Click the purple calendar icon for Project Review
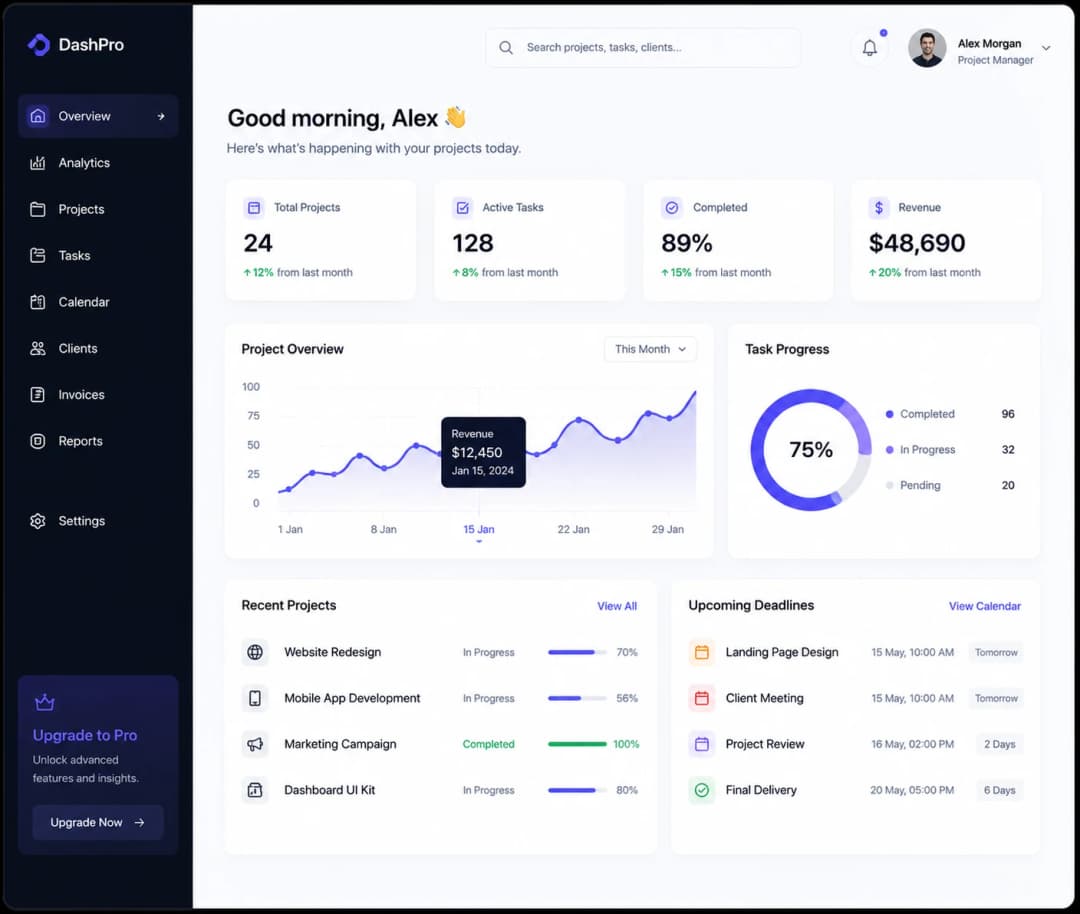This screenshot has width=1080, height=914. pos(701,744)
